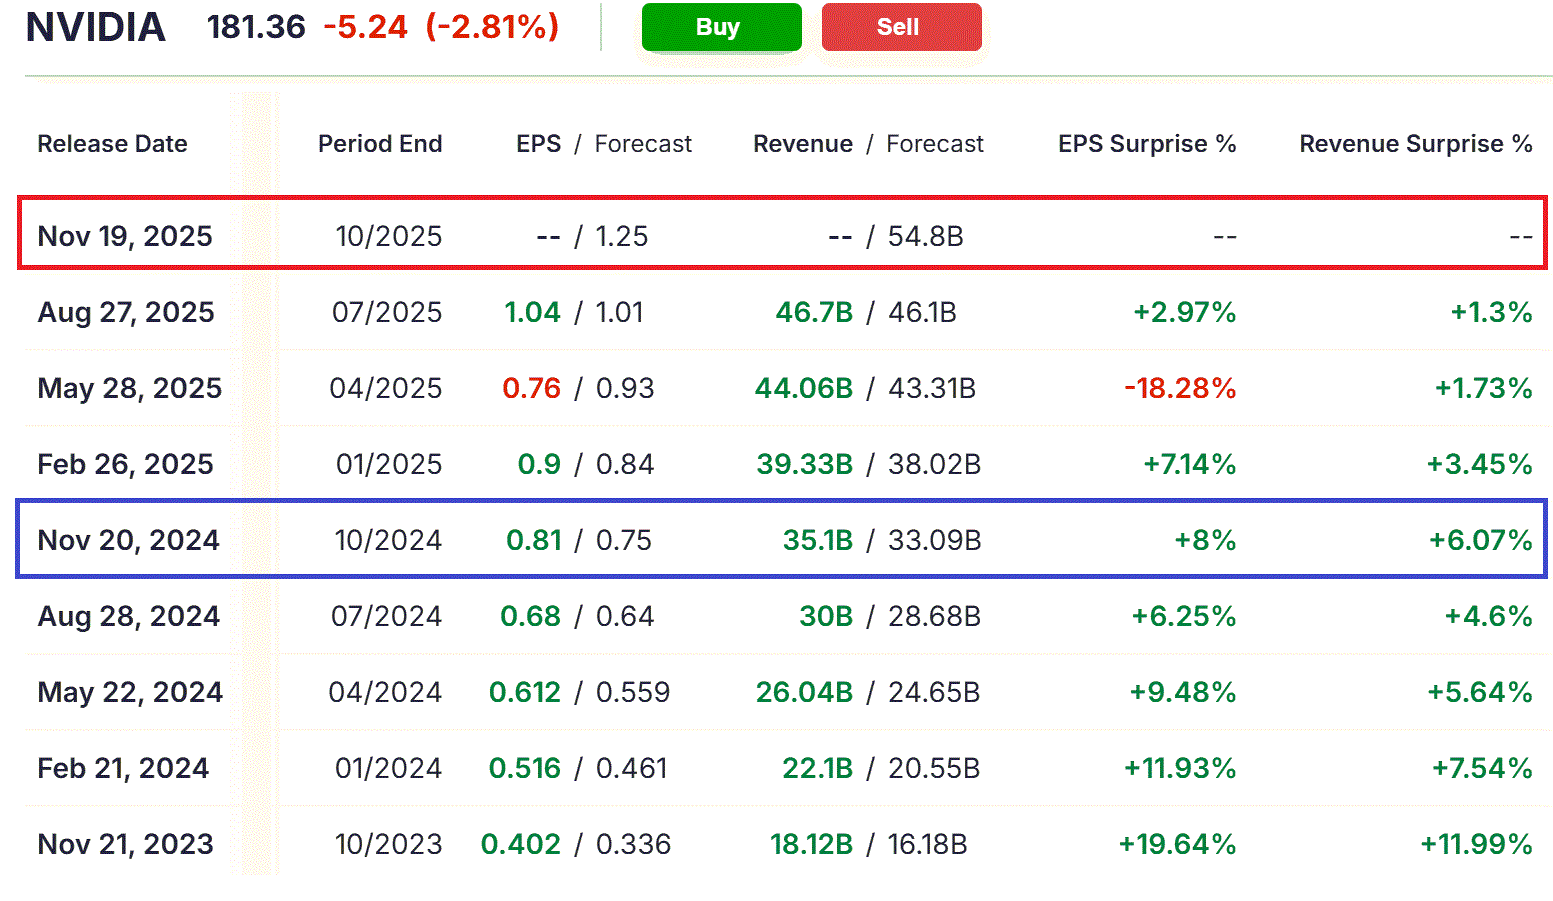Click the NVIDIA stock name heading
This screenshot has height=901, width=1553.
(x=95, y=27)
